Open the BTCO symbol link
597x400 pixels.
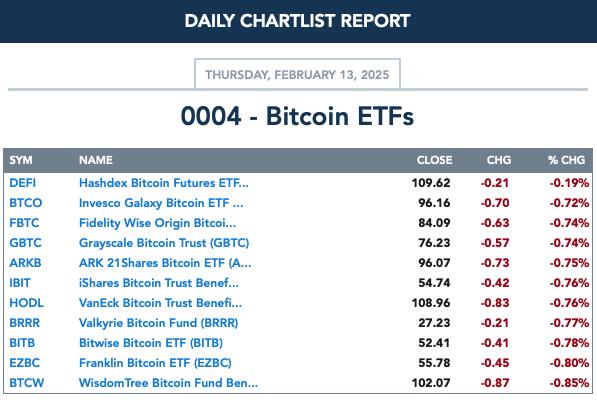(26, 203)
